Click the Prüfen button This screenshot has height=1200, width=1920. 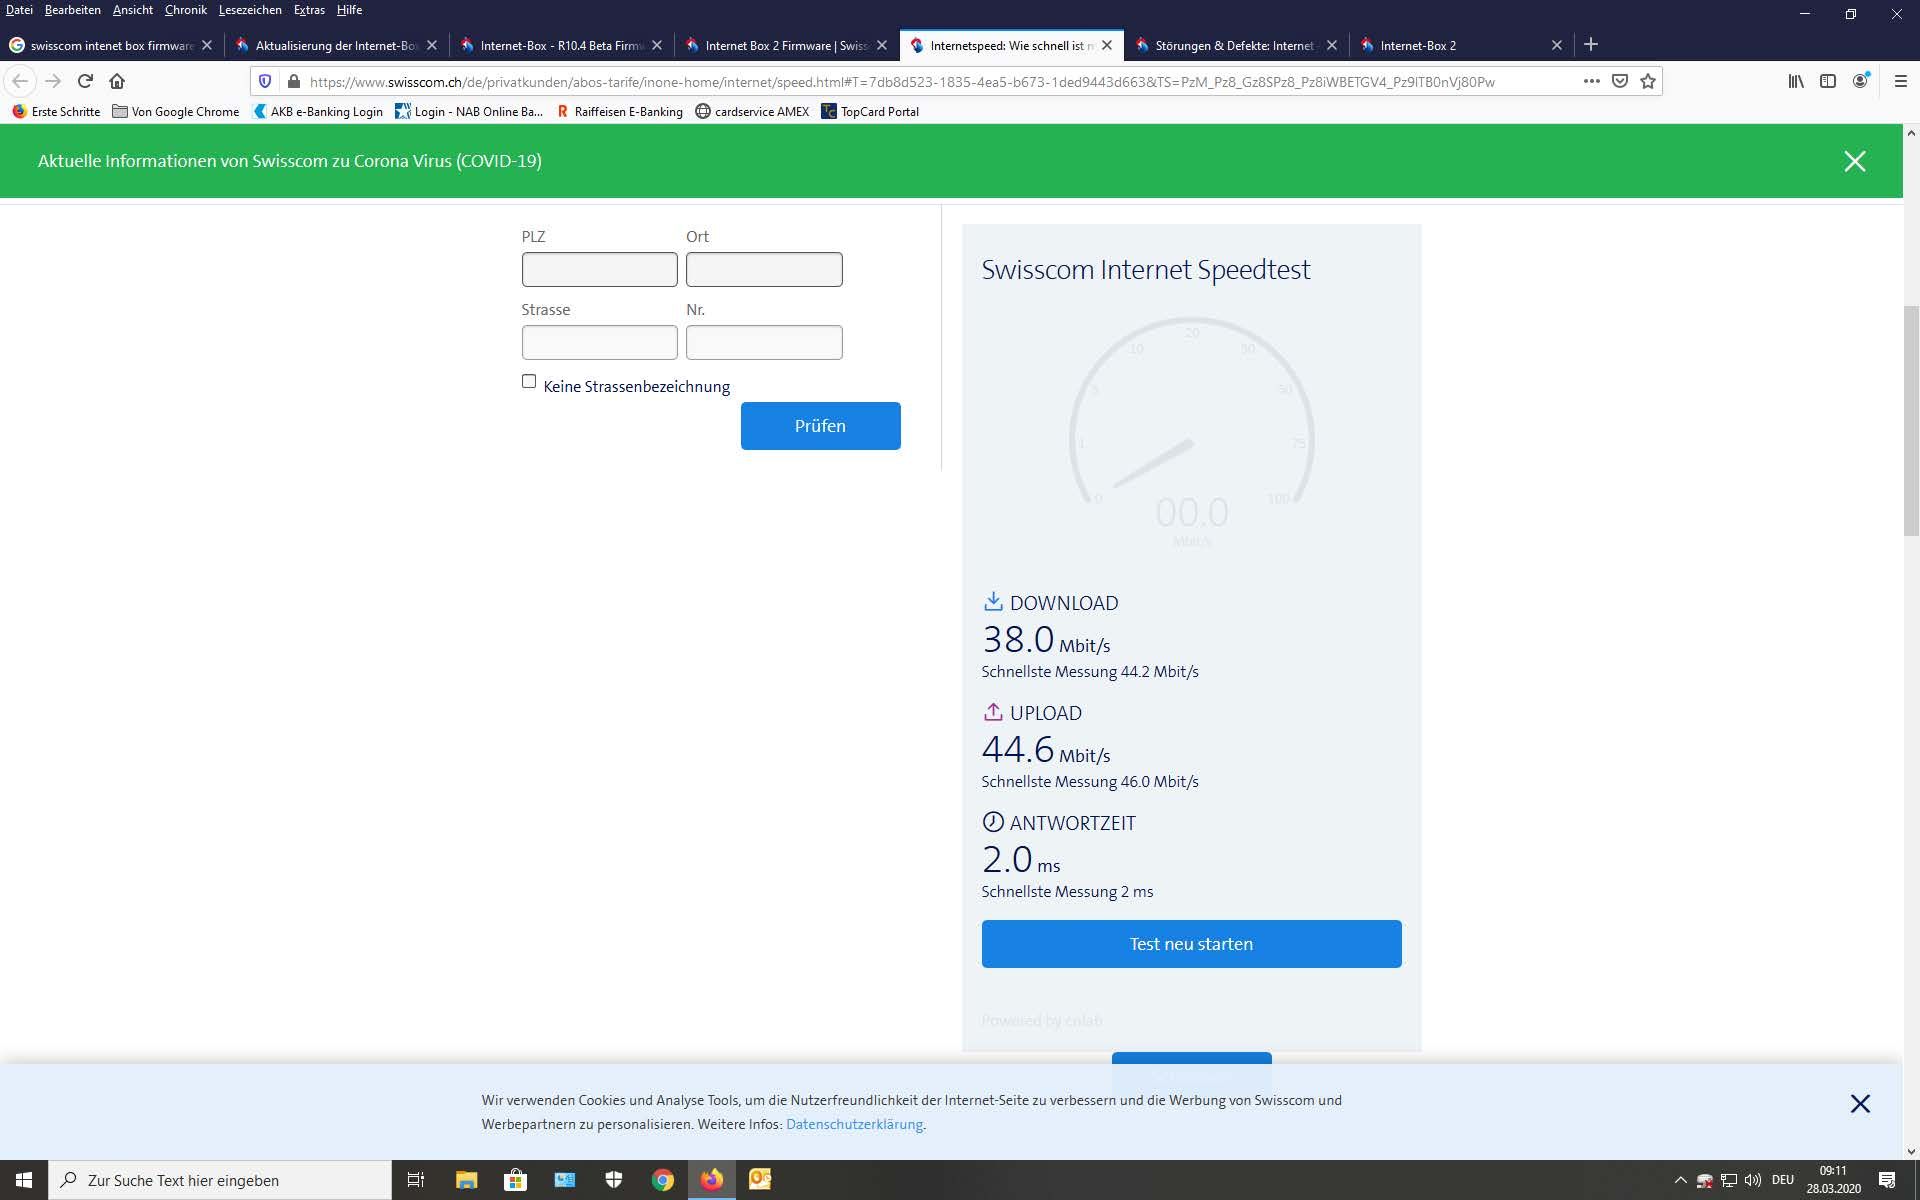tap(820, 426)
